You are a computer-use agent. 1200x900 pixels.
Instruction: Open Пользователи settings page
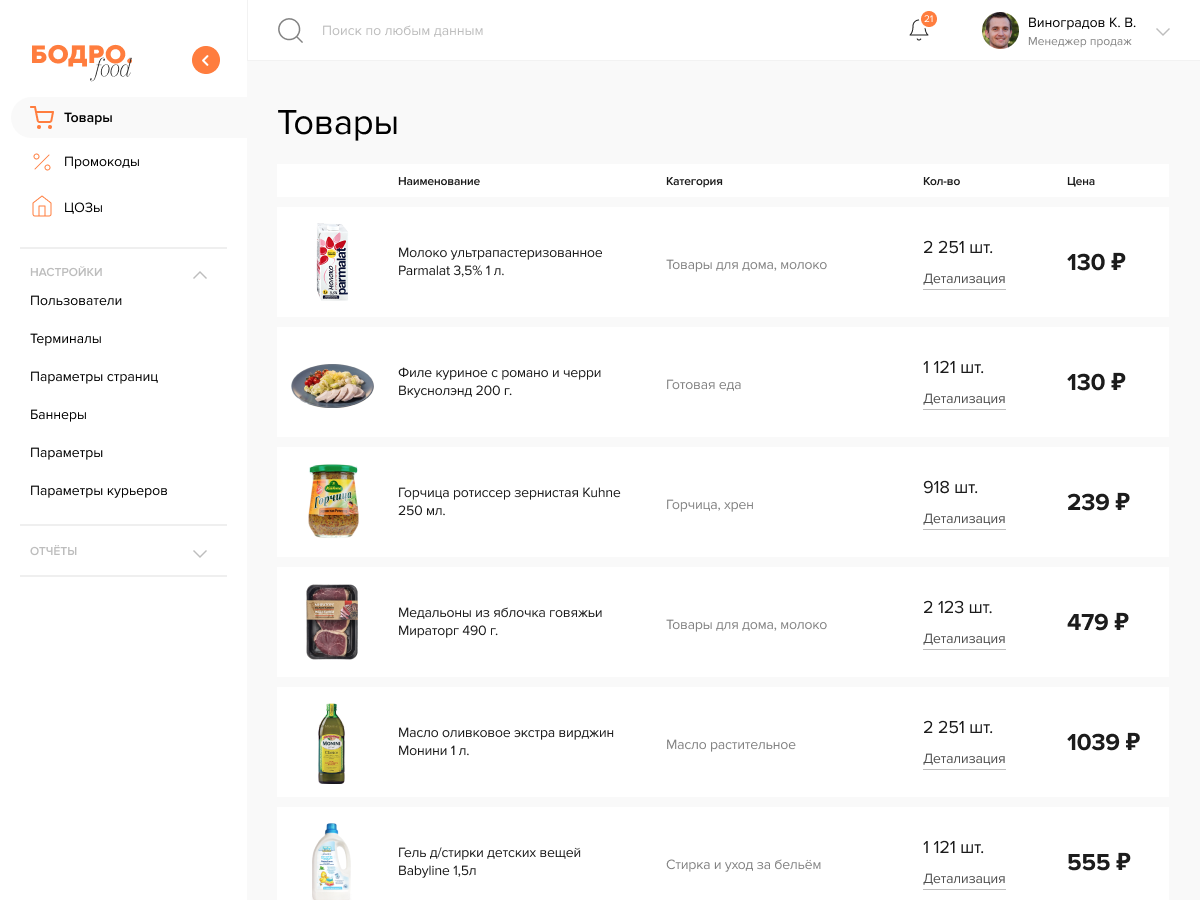click(x=76, y=301)
